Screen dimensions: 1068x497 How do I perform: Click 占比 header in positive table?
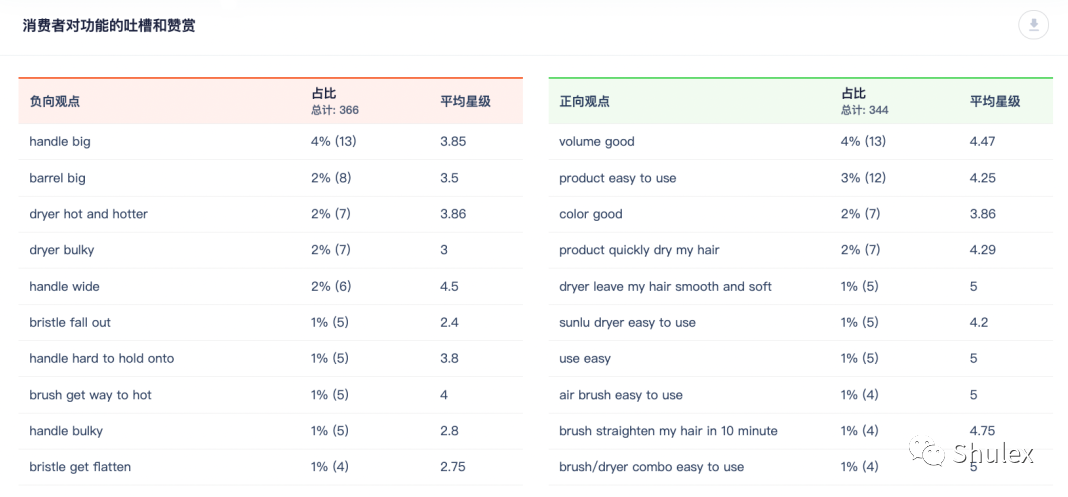(853, 93)
